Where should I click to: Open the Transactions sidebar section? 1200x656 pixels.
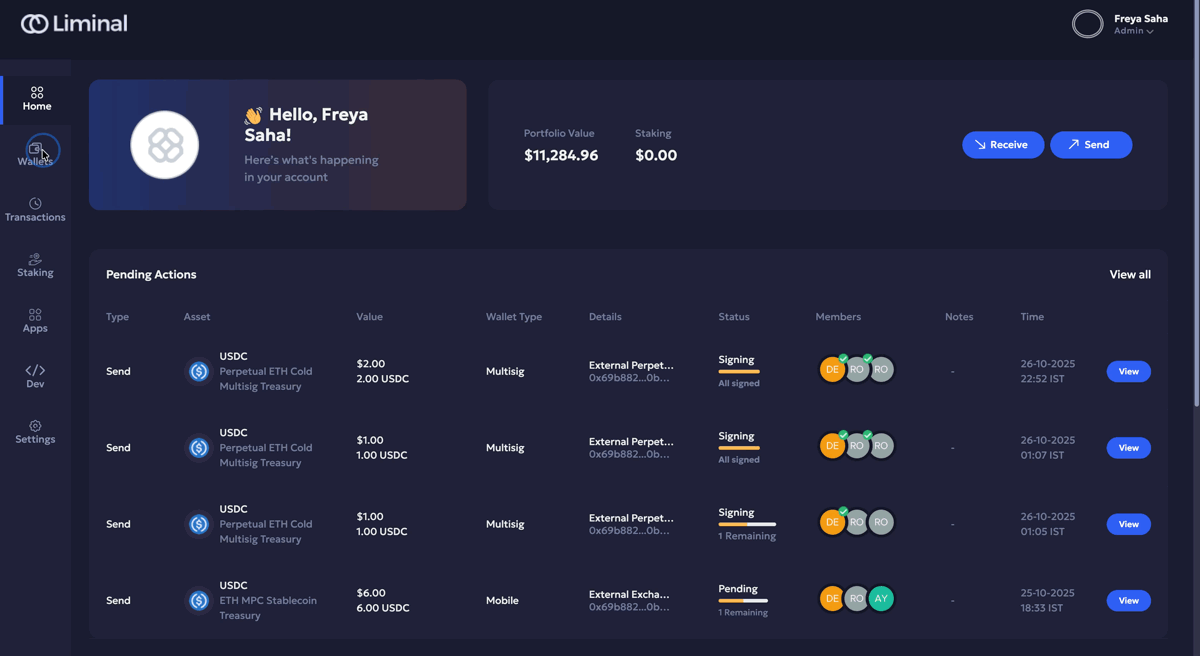pyautogui.click(x=36, y=210)
